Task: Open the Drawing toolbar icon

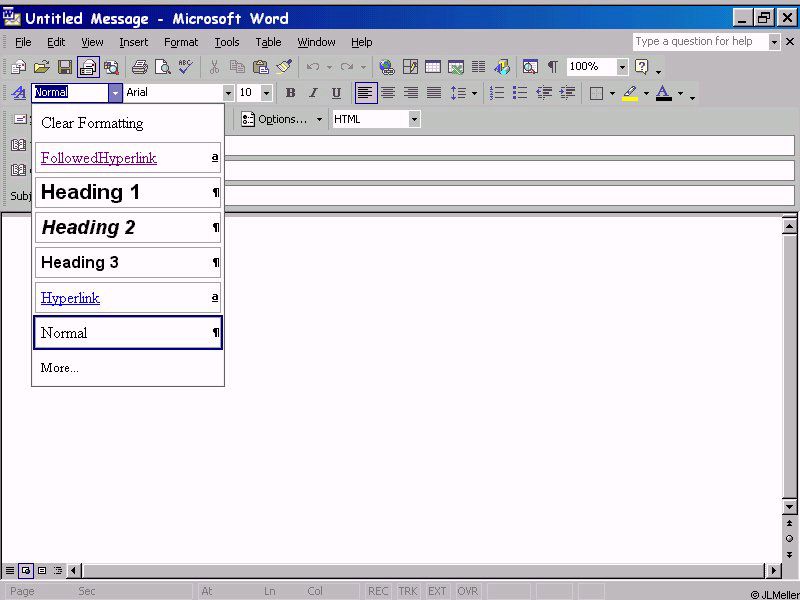Action: pos(502,67)
